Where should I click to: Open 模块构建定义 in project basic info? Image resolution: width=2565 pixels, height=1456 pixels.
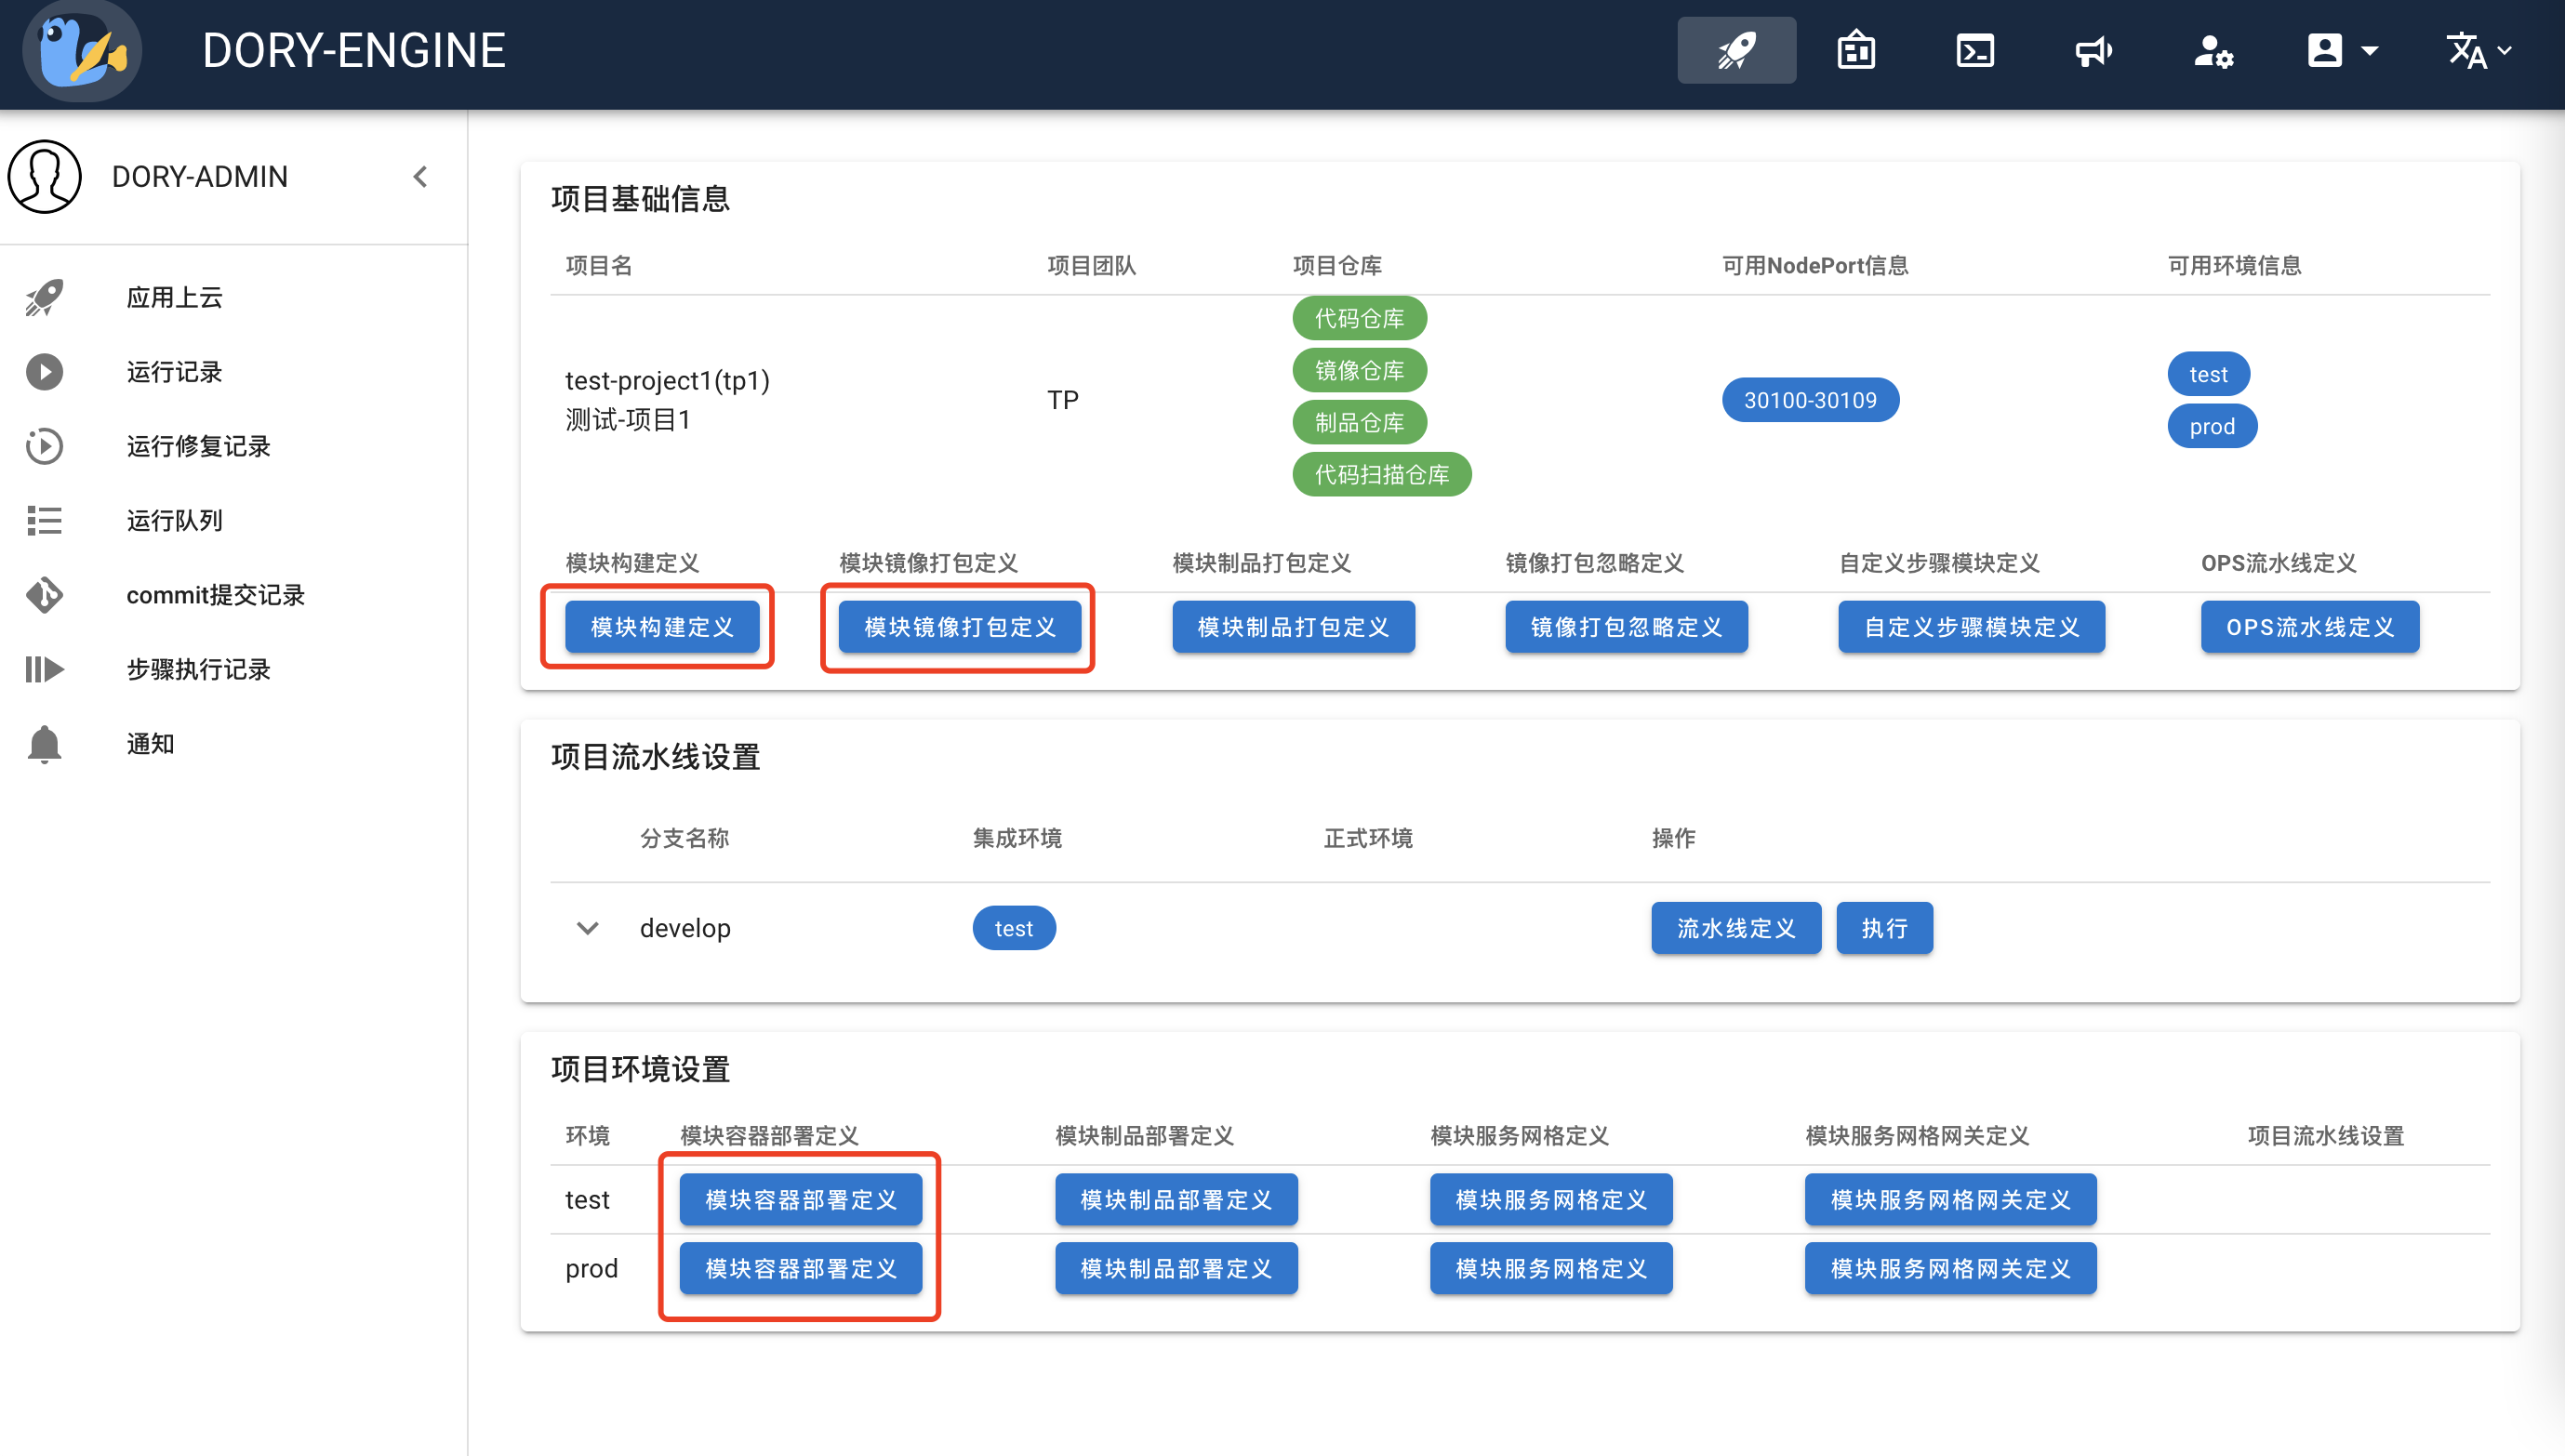point(659,627)
